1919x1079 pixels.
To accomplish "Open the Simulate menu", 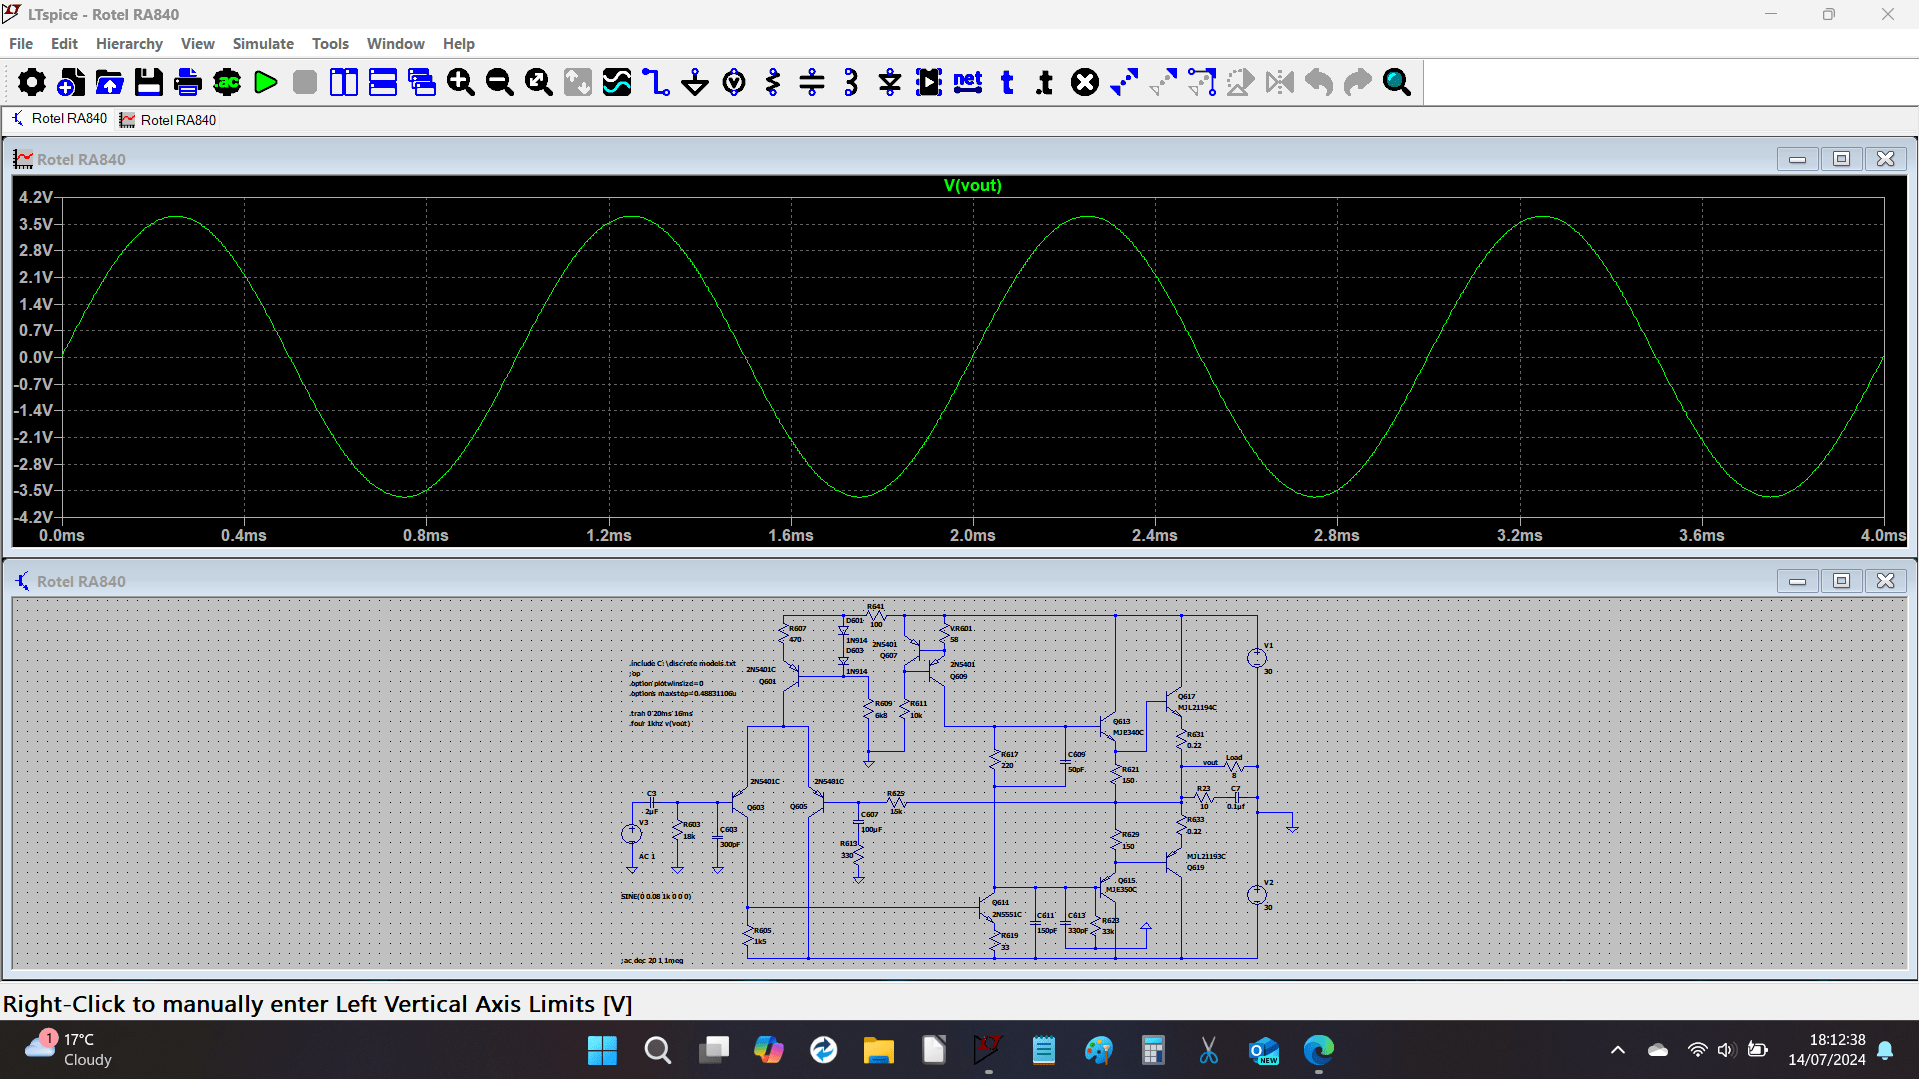I will pos(263,44).
